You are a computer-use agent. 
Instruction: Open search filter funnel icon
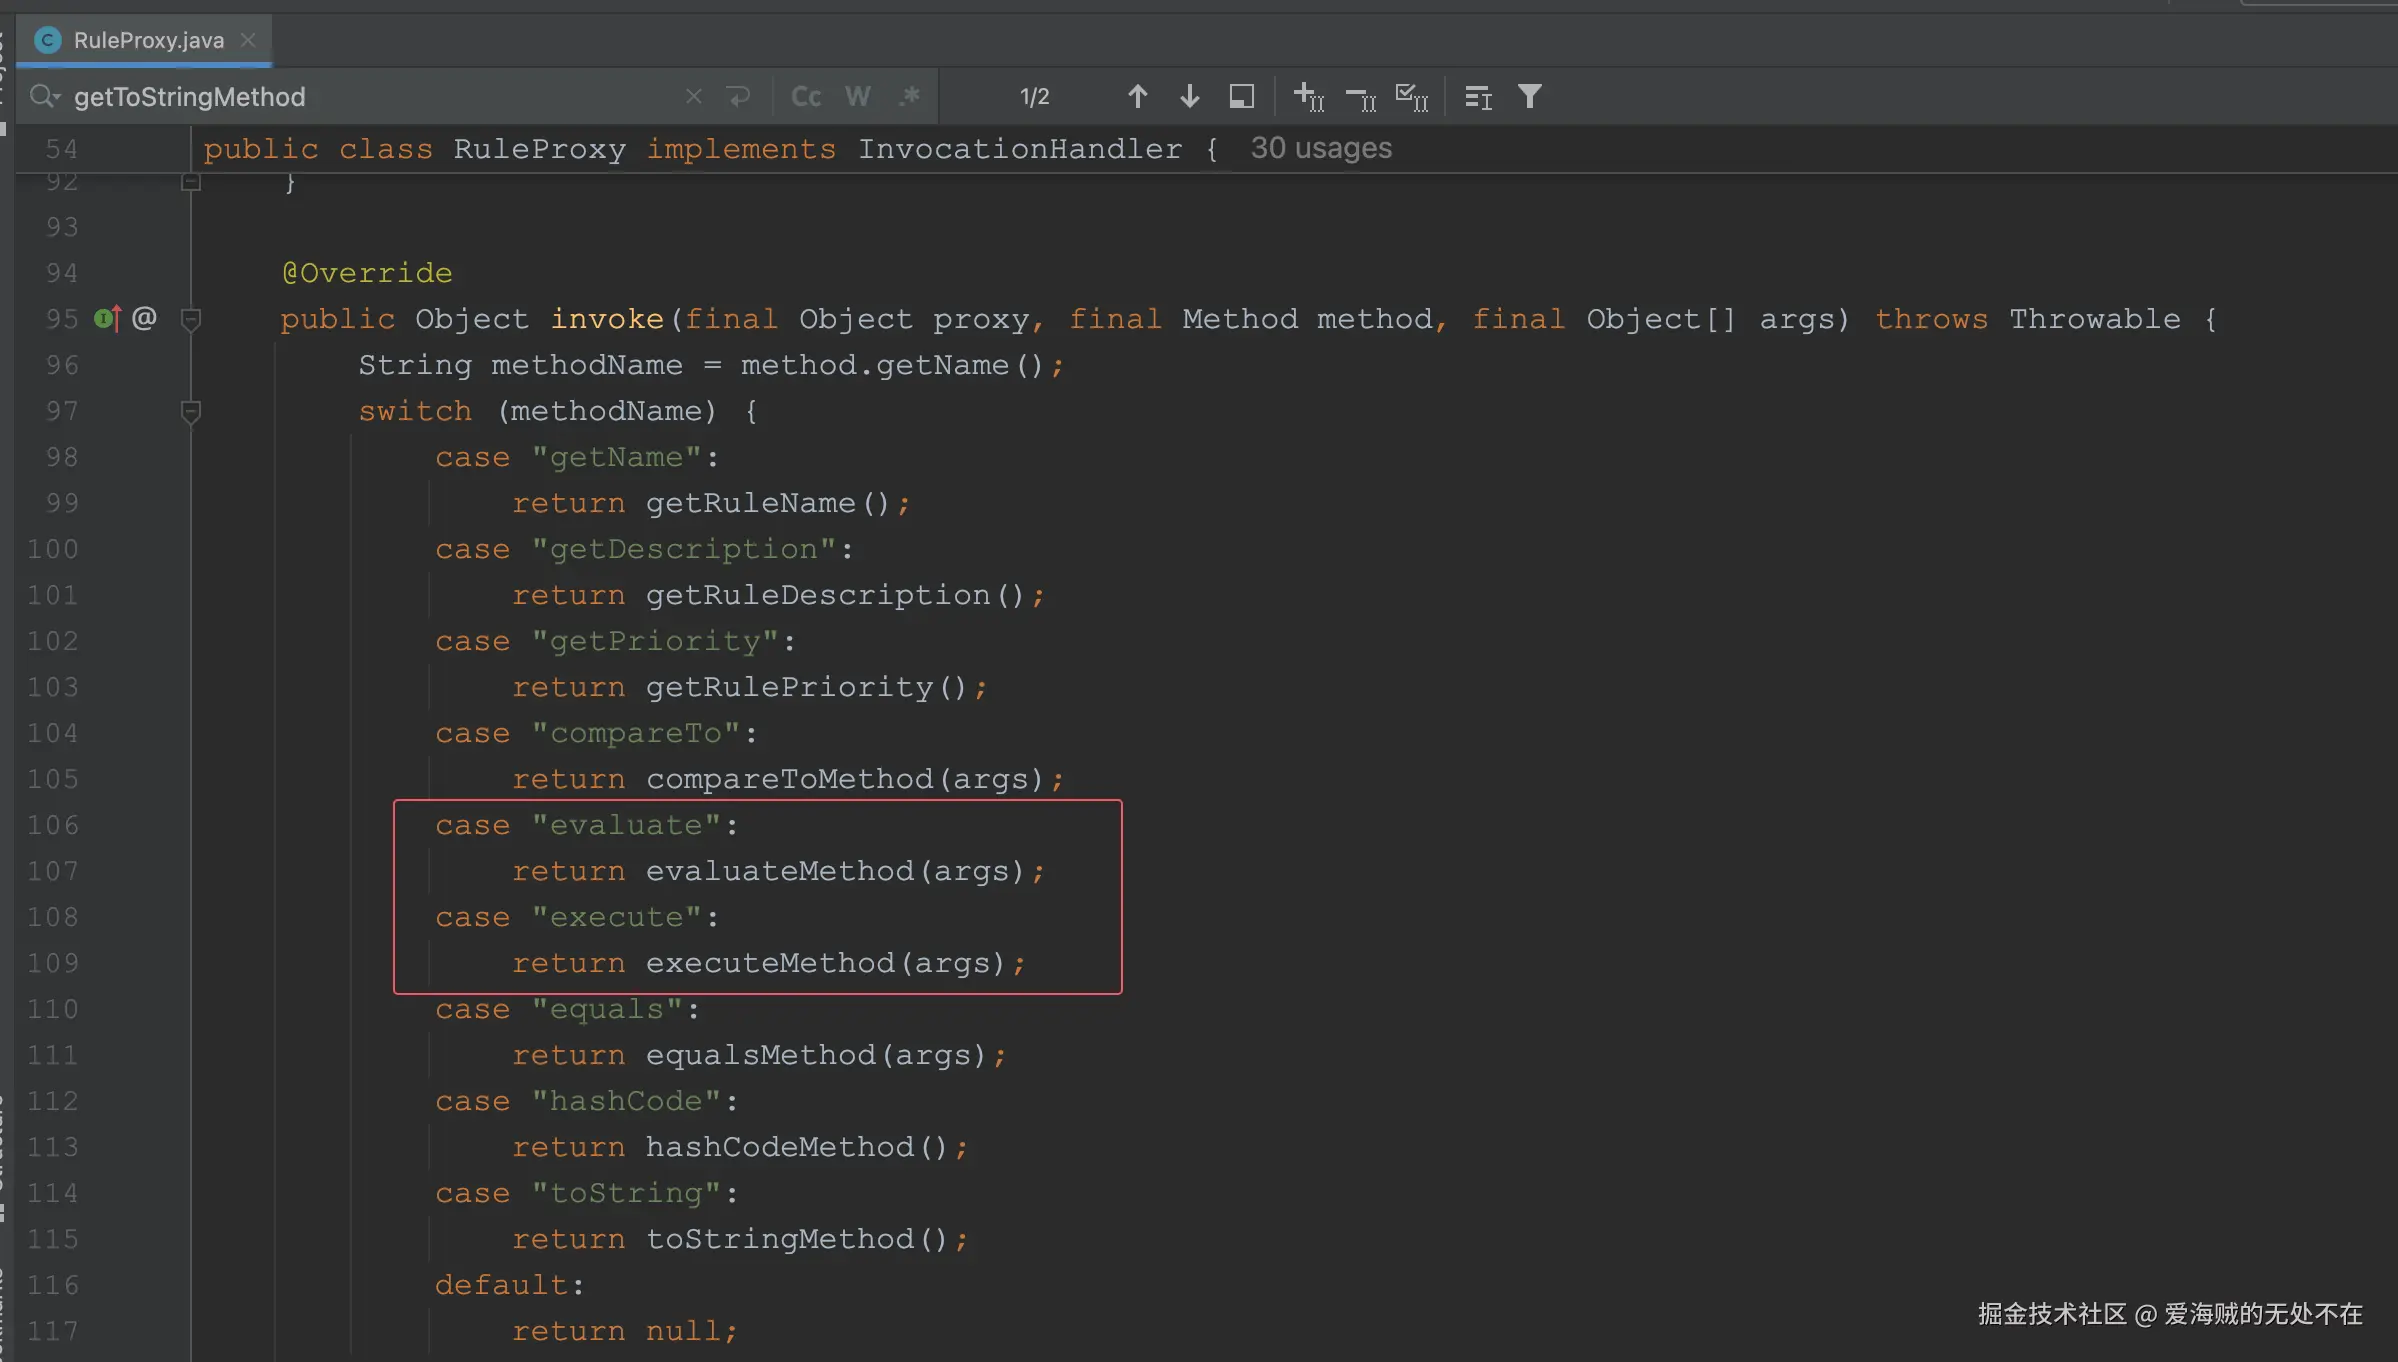click(x=1529, y=97)
